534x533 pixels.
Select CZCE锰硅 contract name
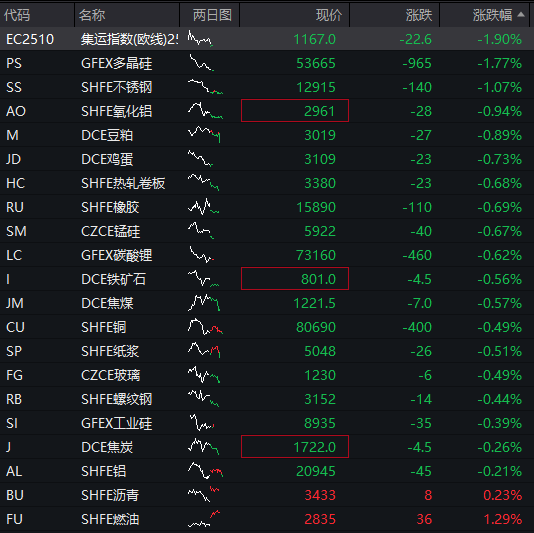pos(110,231)
